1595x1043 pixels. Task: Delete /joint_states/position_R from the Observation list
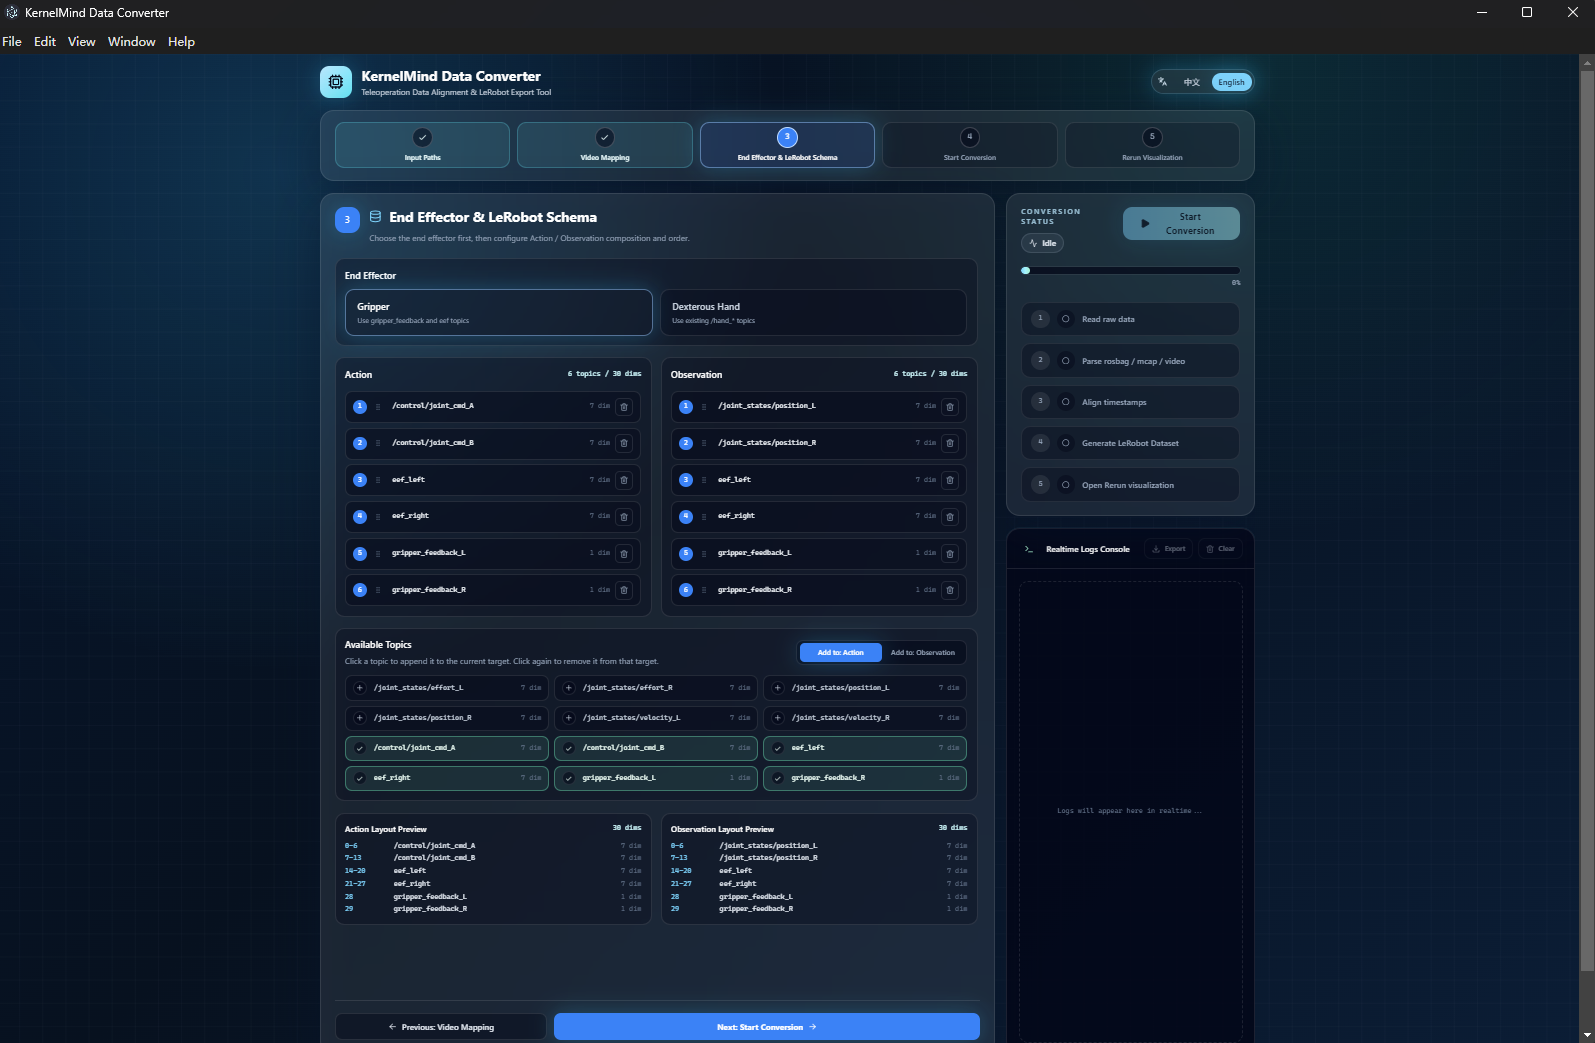(950, 443)
